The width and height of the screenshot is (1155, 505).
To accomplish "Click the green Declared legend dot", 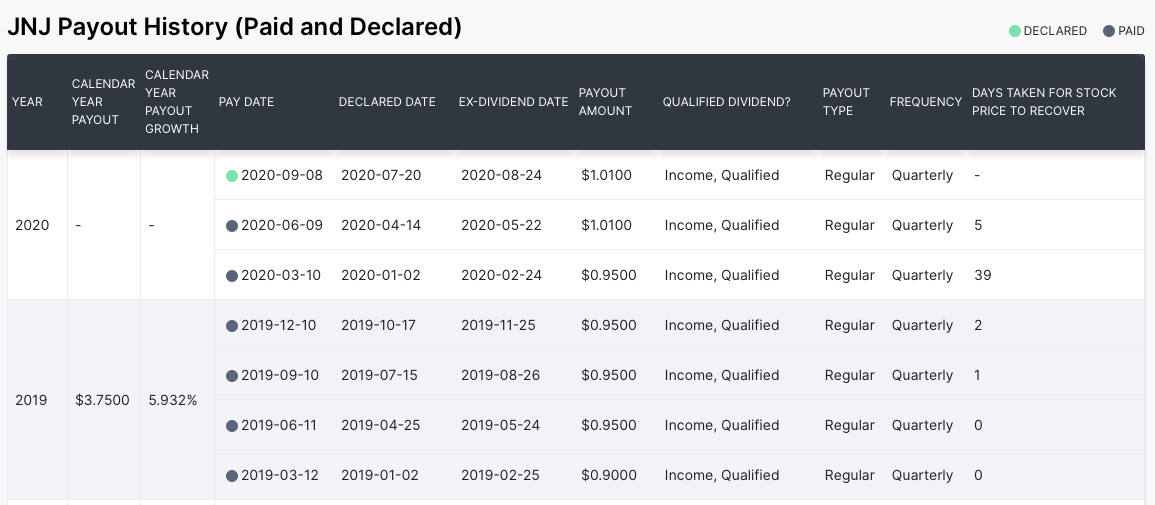I will point(1015,31).
